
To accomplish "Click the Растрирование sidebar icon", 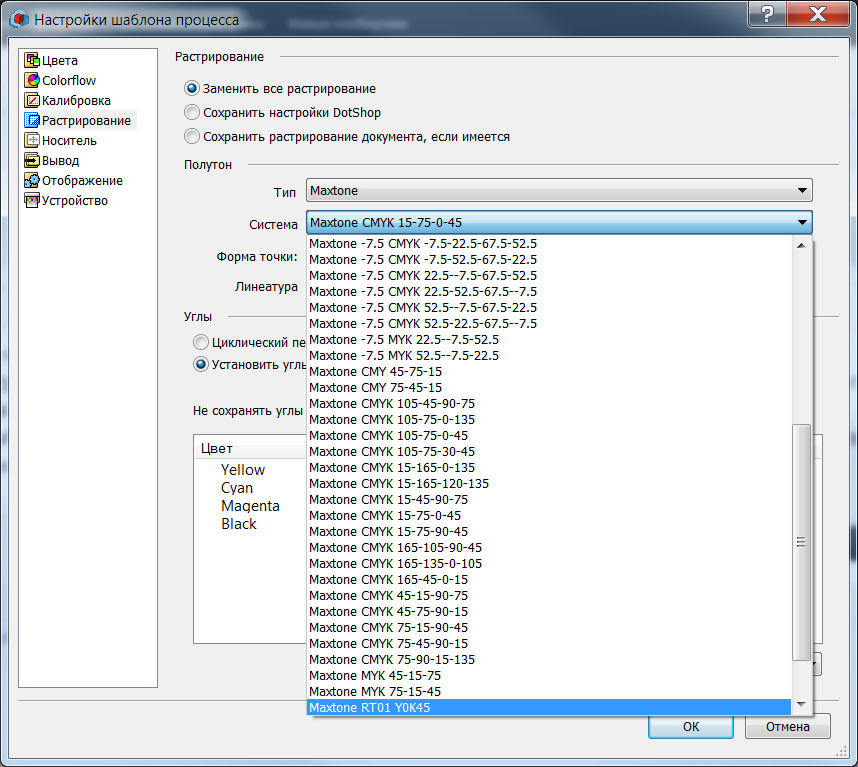I will [32, 120].
